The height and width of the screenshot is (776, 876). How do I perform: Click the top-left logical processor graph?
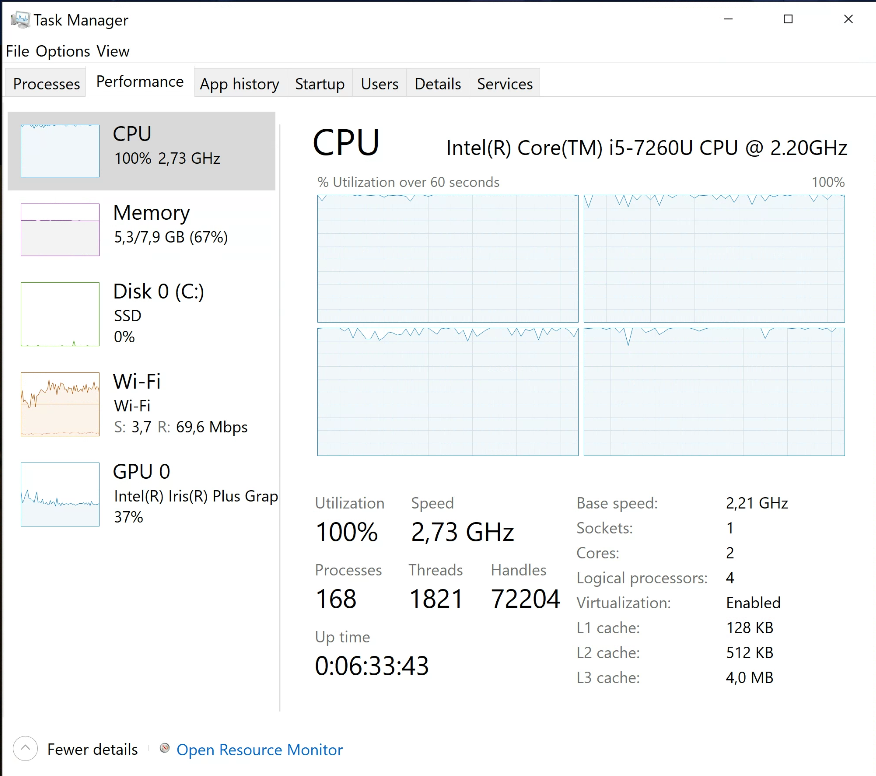click(448, 258)
